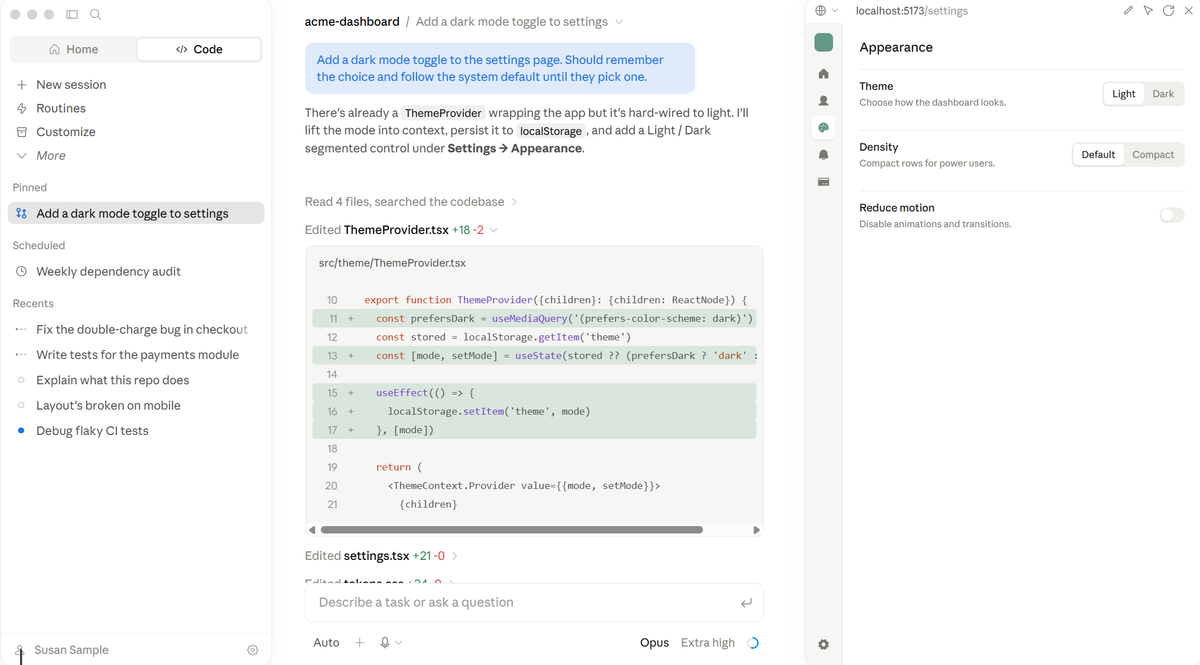The width and height of the screenshot is (1200, 665).
Task: Select the palette Appearance icon in preview sidebar
Action: click(x=824, y=128)
